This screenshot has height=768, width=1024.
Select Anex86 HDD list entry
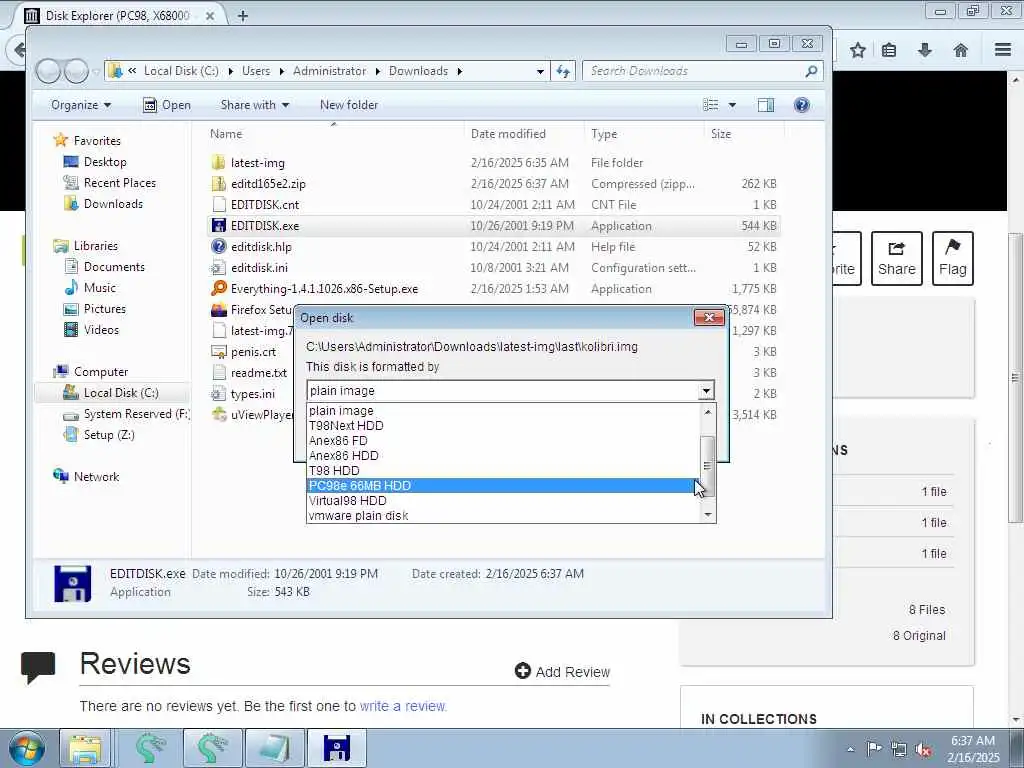click(x=502, y=456)
